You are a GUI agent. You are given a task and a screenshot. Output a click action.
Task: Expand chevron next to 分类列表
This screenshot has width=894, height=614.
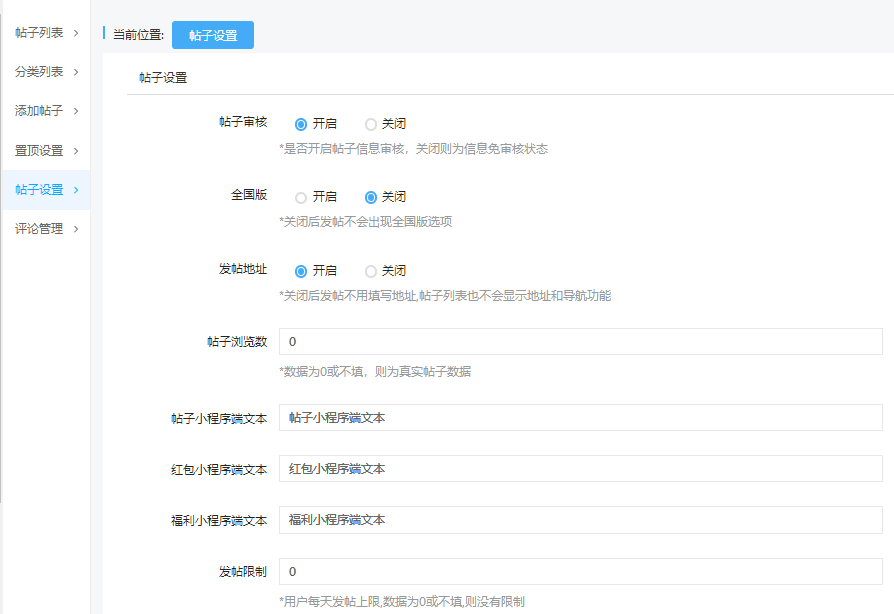tap(76, 72)
